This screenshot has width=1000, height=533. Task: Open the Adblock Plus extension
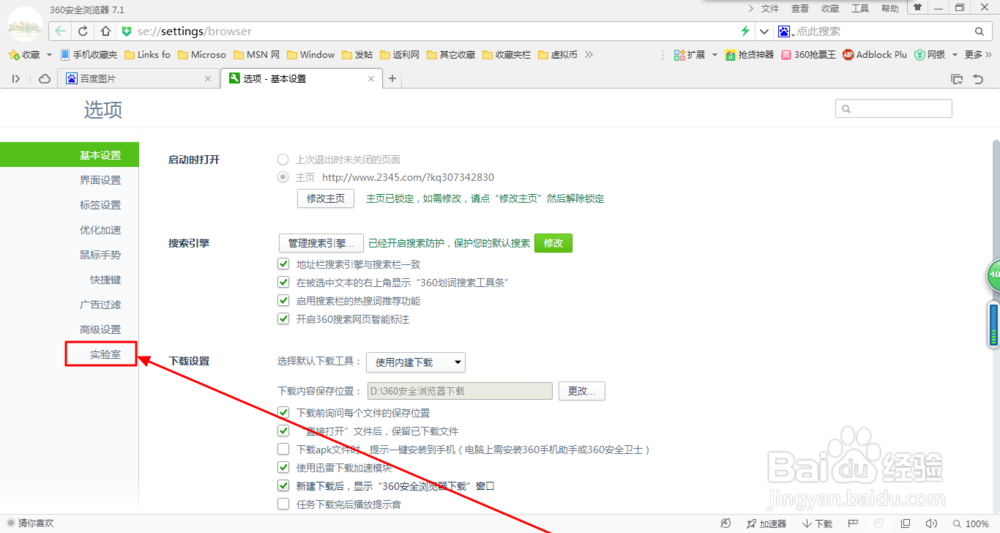tap(874, 55)
